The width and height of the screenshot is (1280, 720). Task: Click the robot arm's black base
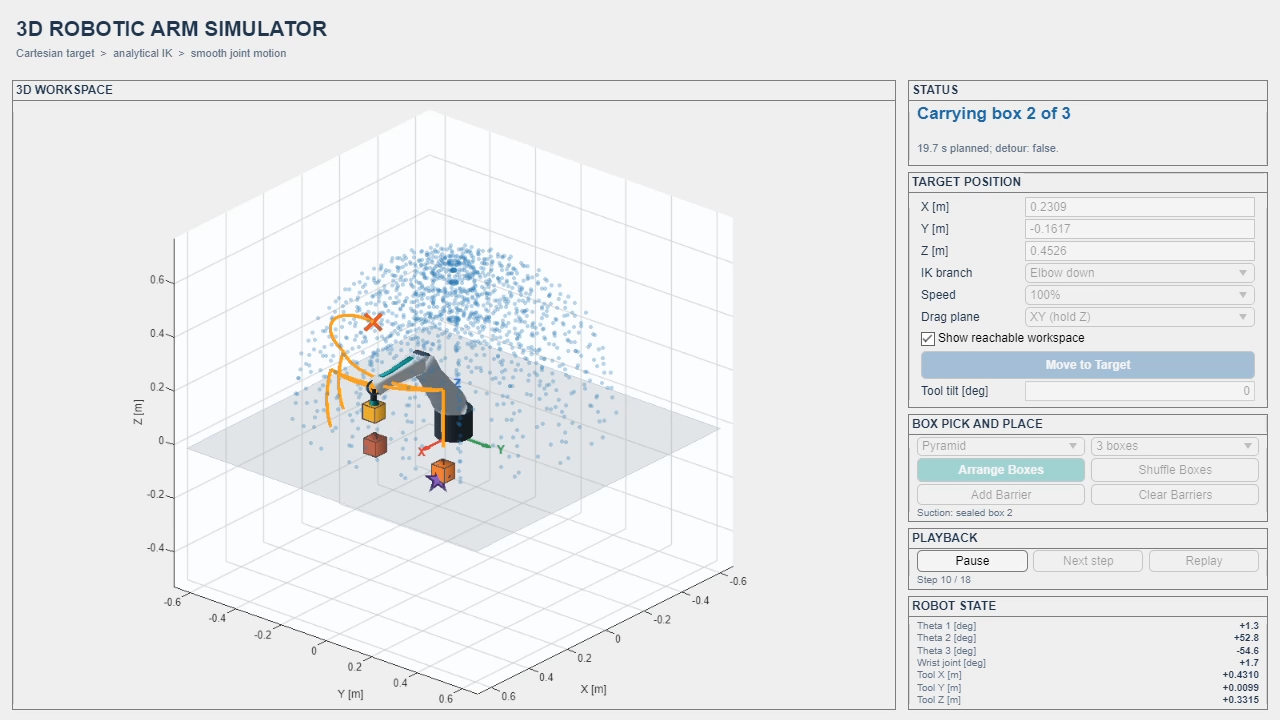(x=455, y=425)
